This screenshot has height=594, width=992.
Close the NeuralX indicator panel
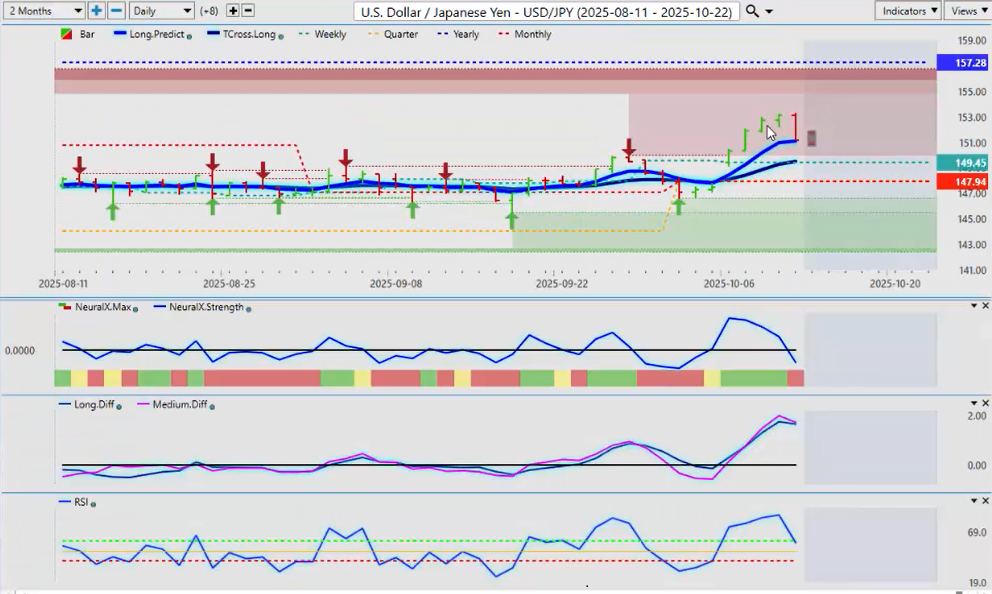point(986,305)
